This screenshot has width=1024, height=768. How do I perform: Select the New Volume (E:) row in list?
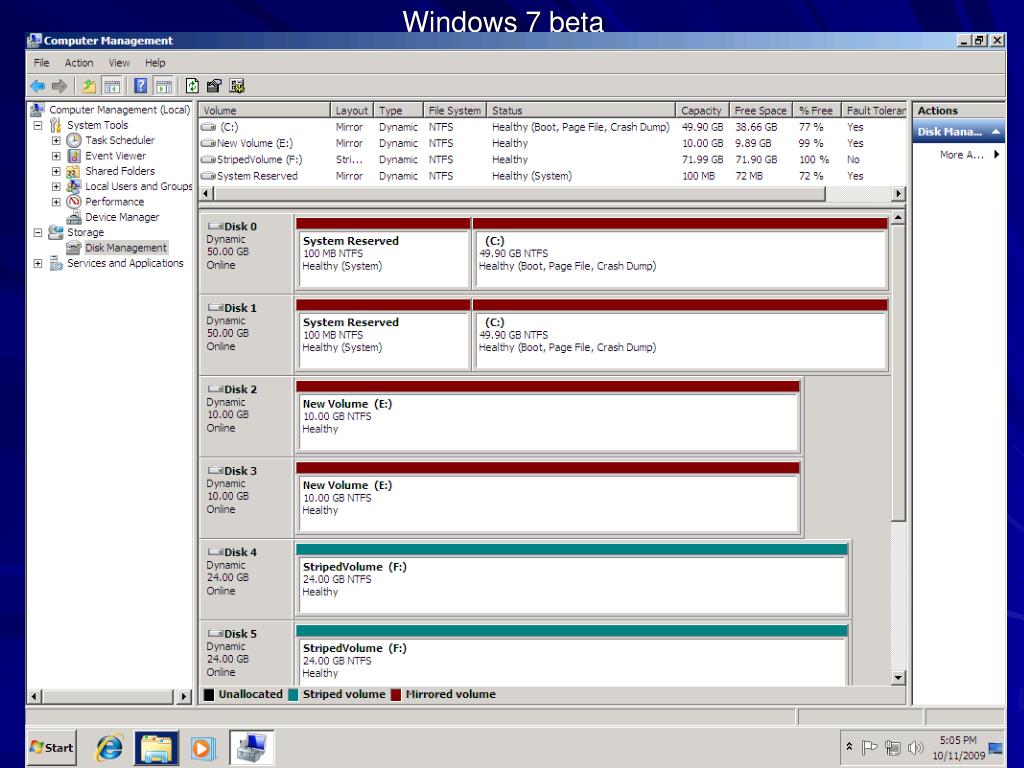tap(553, 143)
